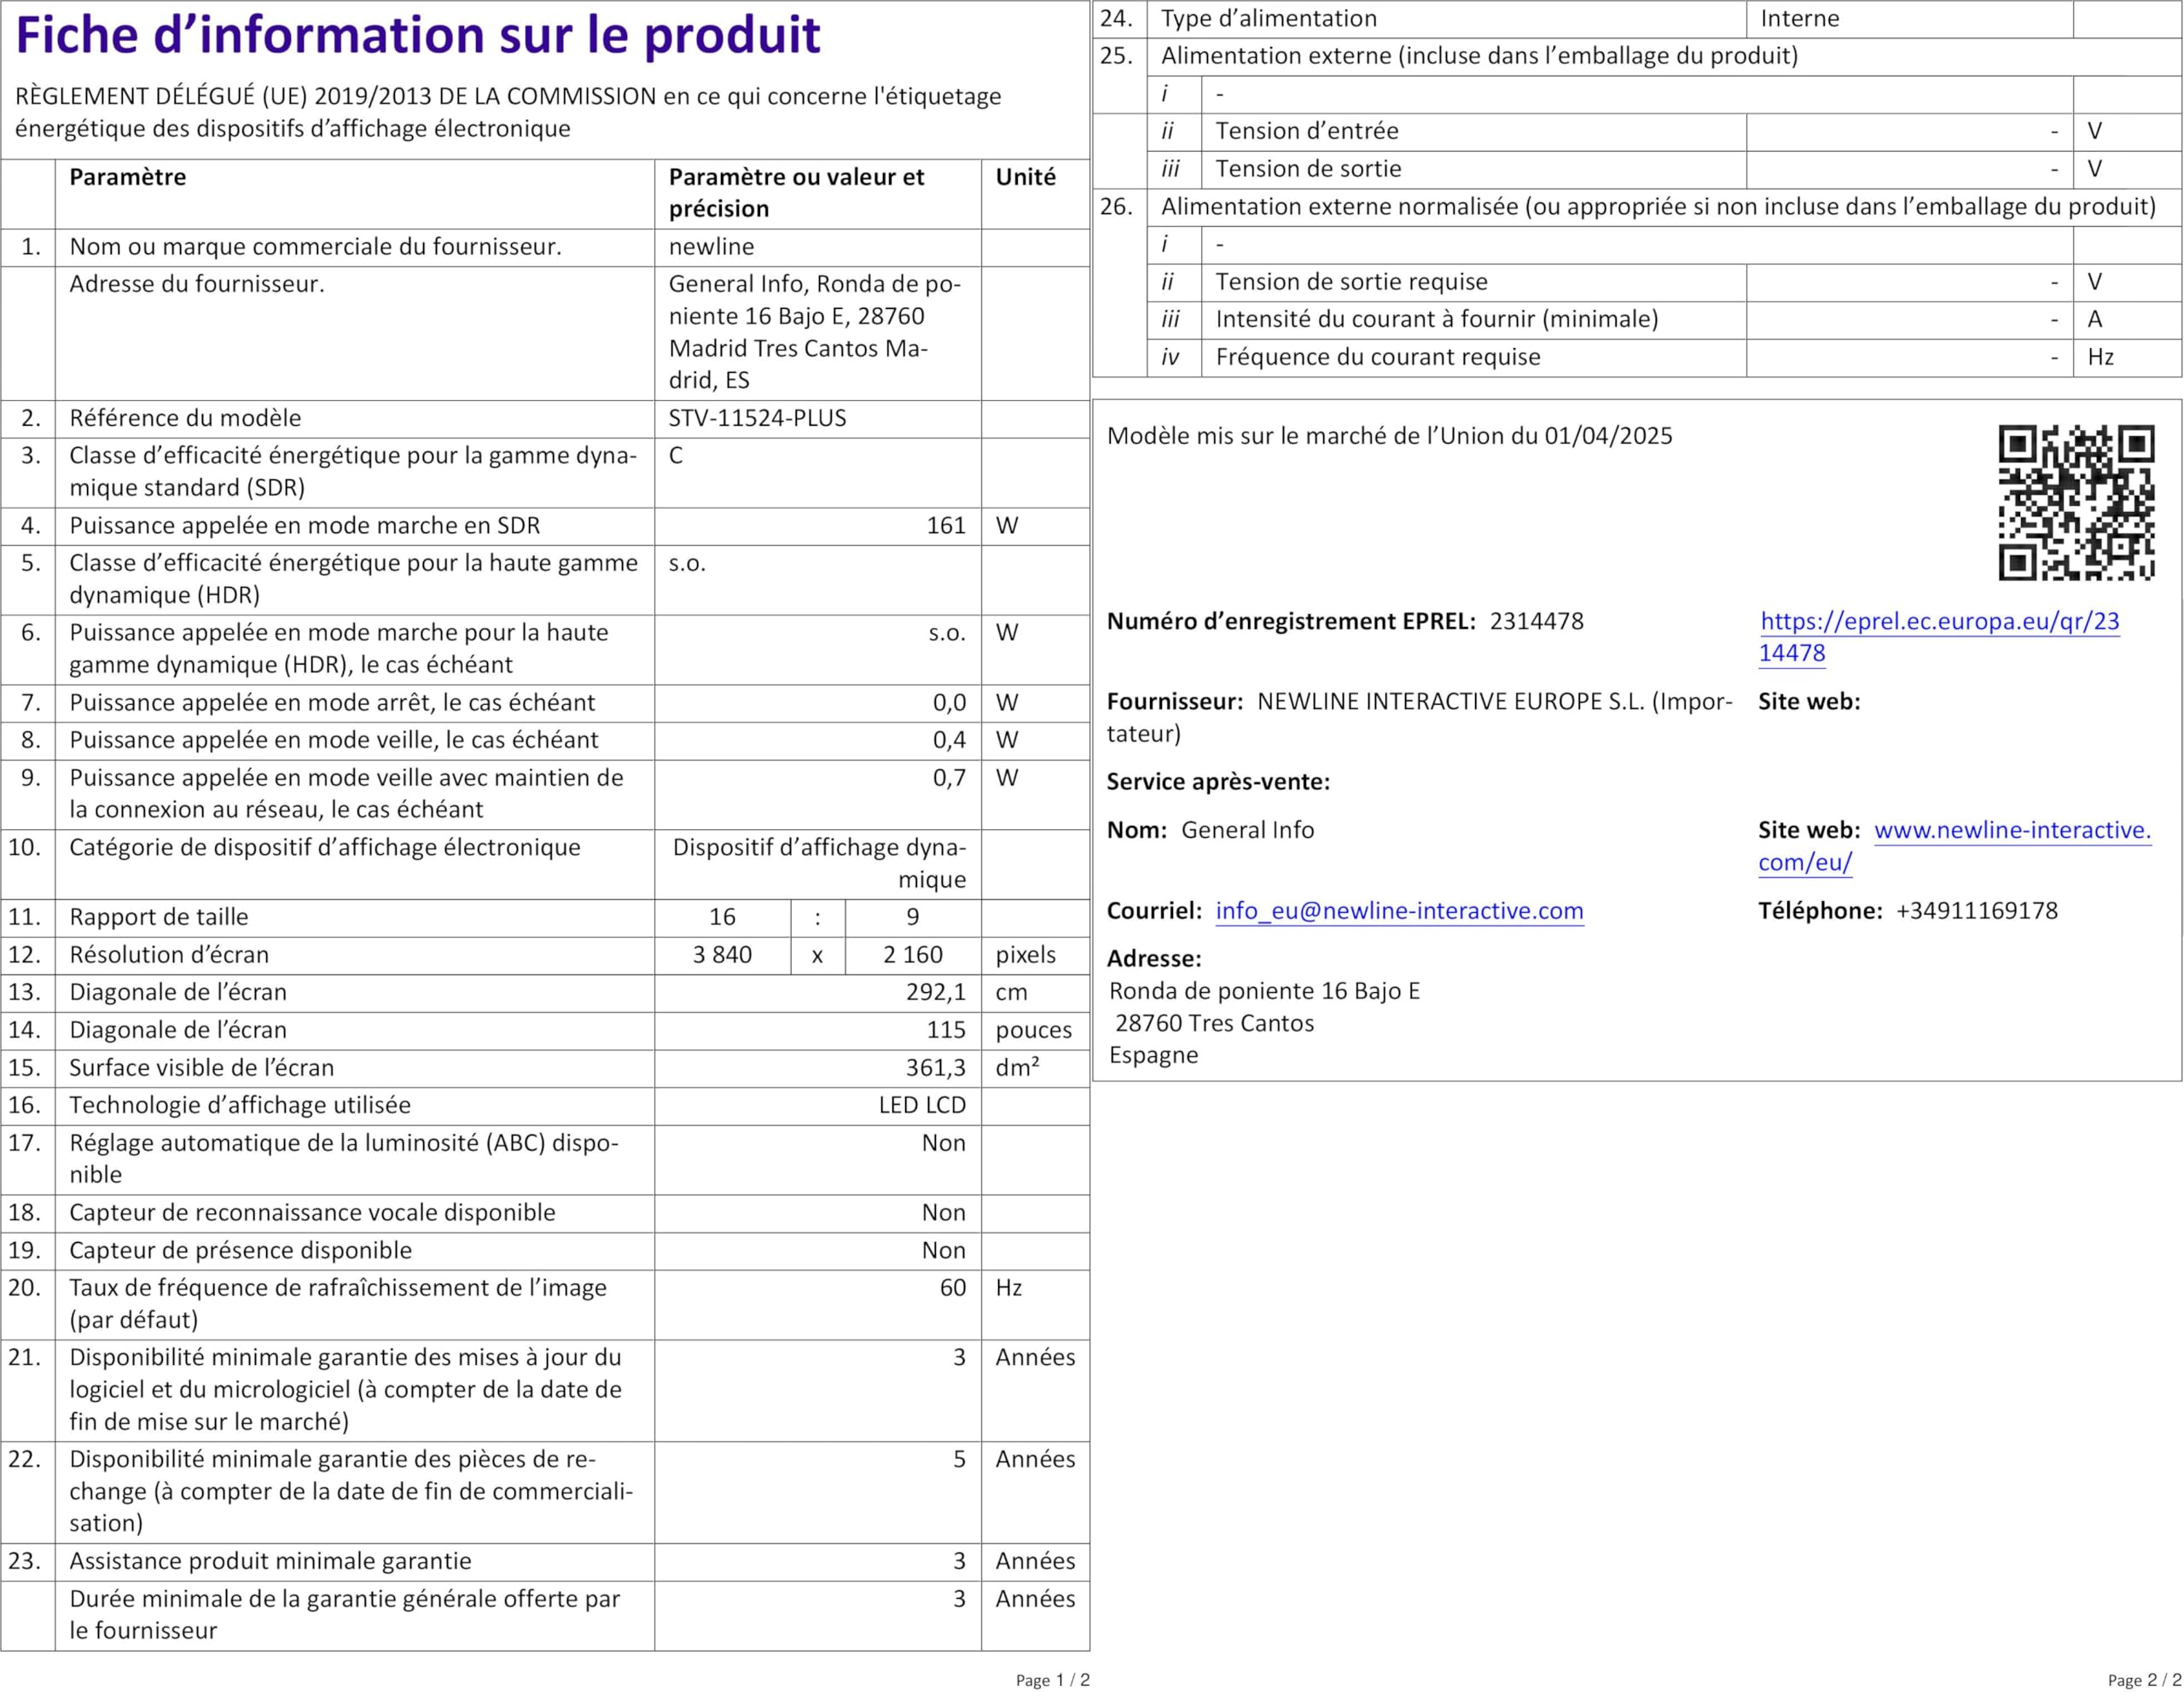Image resolution: width=2184 pixels, height=1708 pixels.
Task: Select the model reference 'STV-11524-PLUS'
Action: [x=757, y=418]
